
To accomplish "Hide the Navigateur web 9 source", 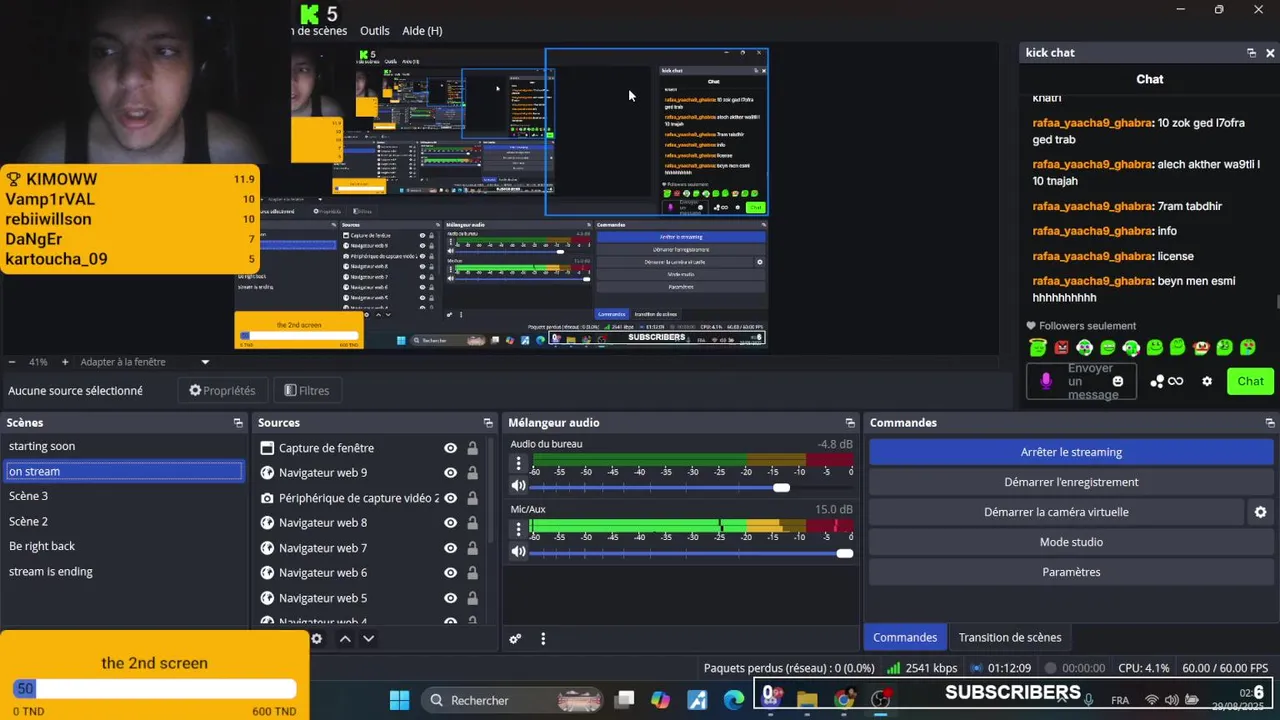I will 450,473.
